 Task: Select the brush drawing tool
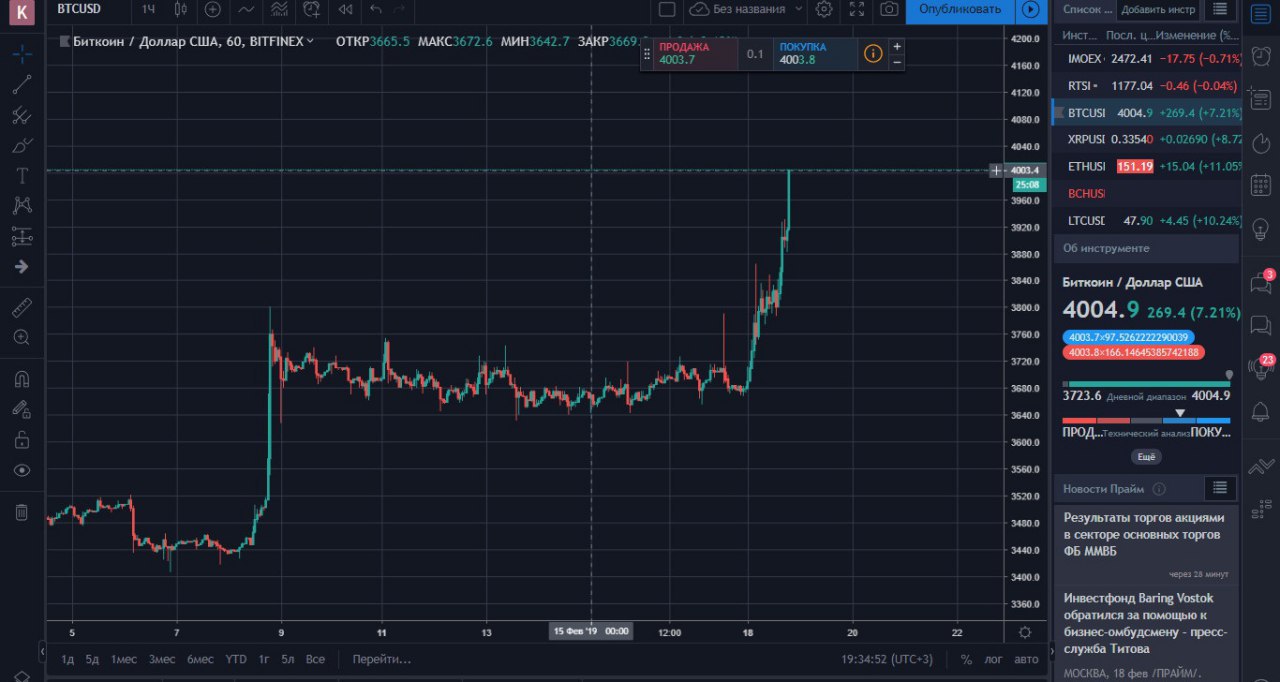(x=22, y=146)
